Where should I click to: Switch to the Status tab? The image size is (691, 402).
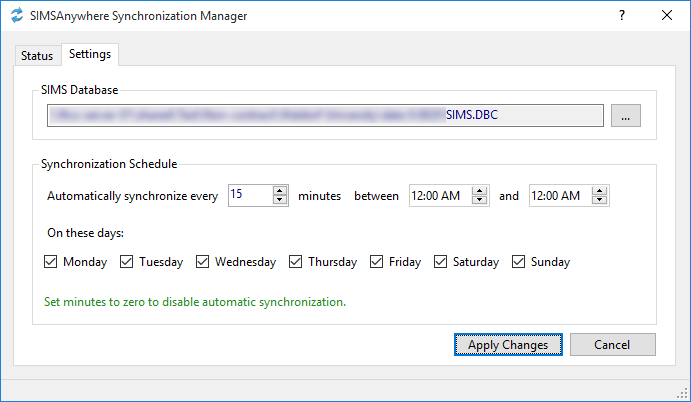[x=37, y=56]
